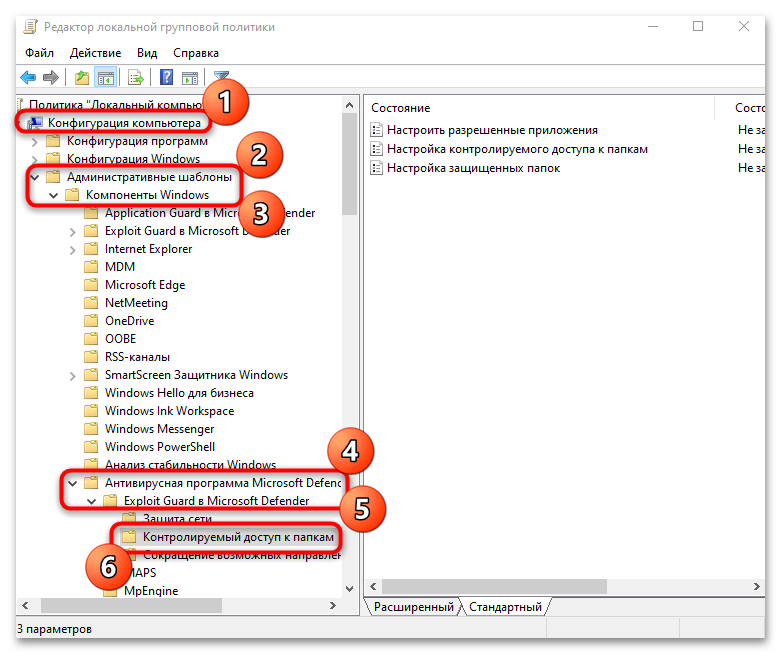
Task: Expand the Exploit Guard в Microsoft Defender node under Компоненты Windows
Action: [73, 232]
